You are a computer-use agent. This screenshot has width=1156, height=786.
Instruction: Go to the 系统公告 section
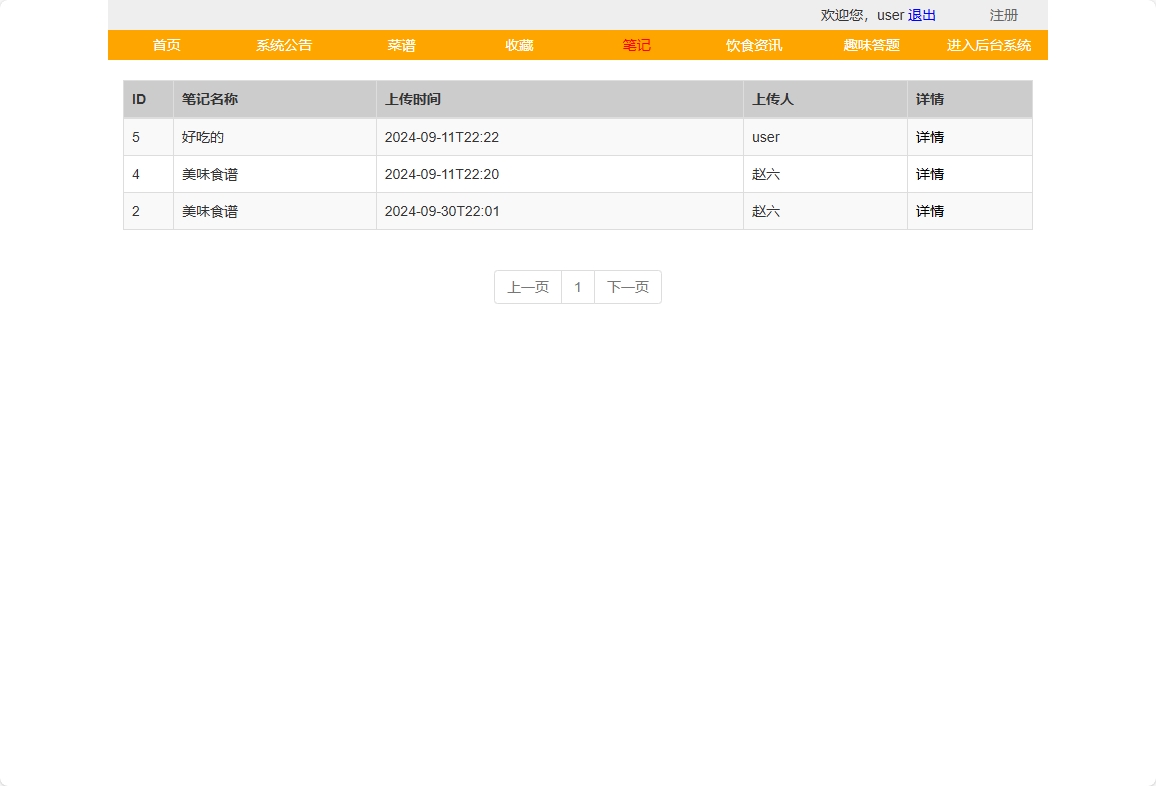pyautogui.click(x=283, y=45)
